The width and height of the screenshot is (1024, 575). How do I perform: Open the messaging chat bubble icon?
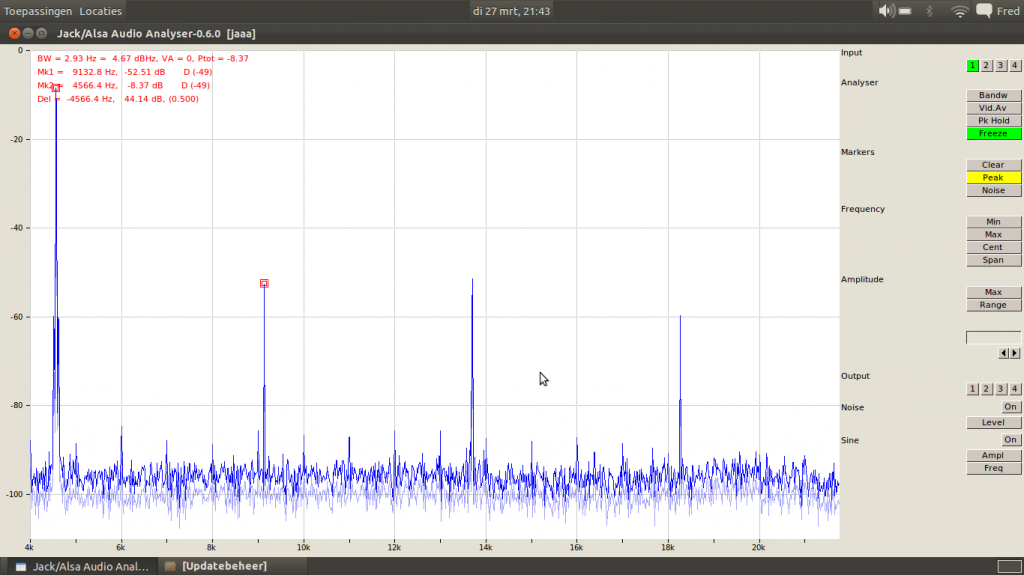click(x=984, y=11)
